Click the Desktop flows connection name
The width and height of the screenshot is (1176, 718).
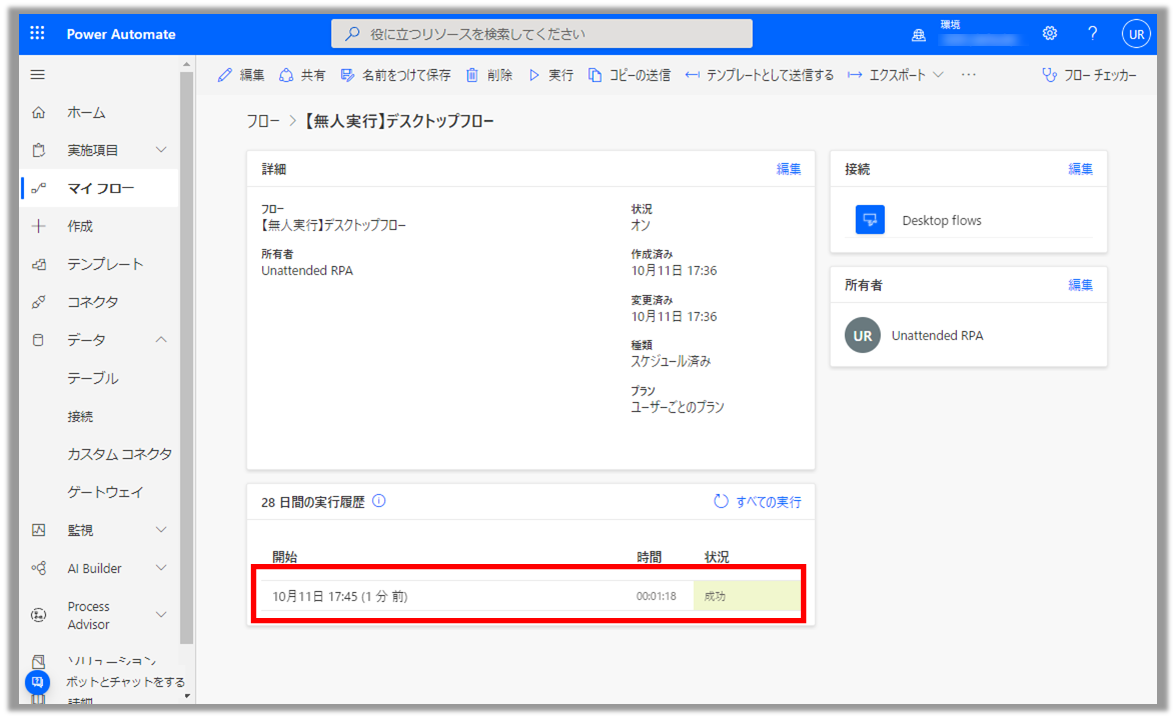(941, 221)
